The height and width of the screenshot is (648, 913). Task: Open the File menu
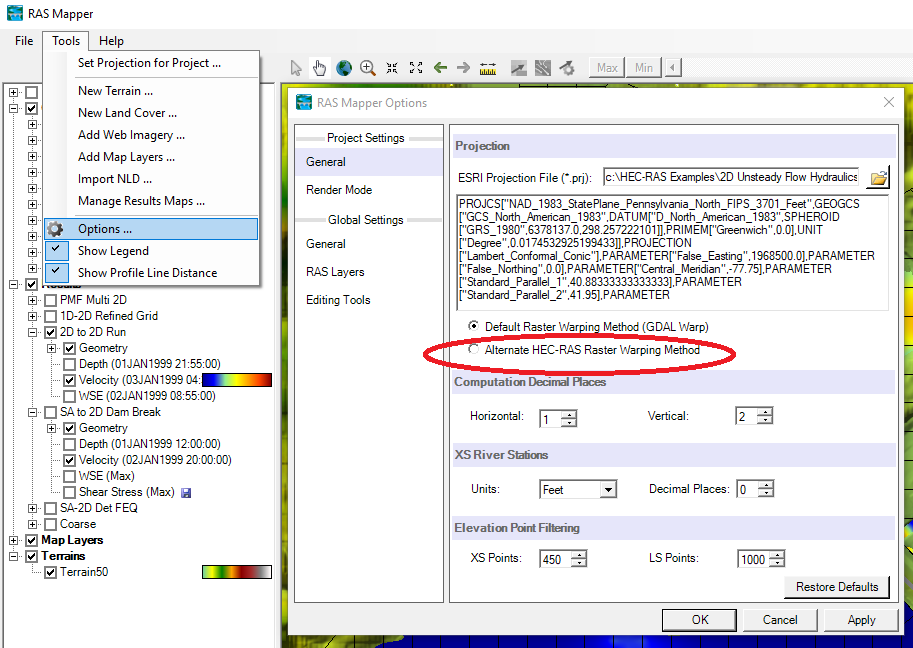(24, 41)
